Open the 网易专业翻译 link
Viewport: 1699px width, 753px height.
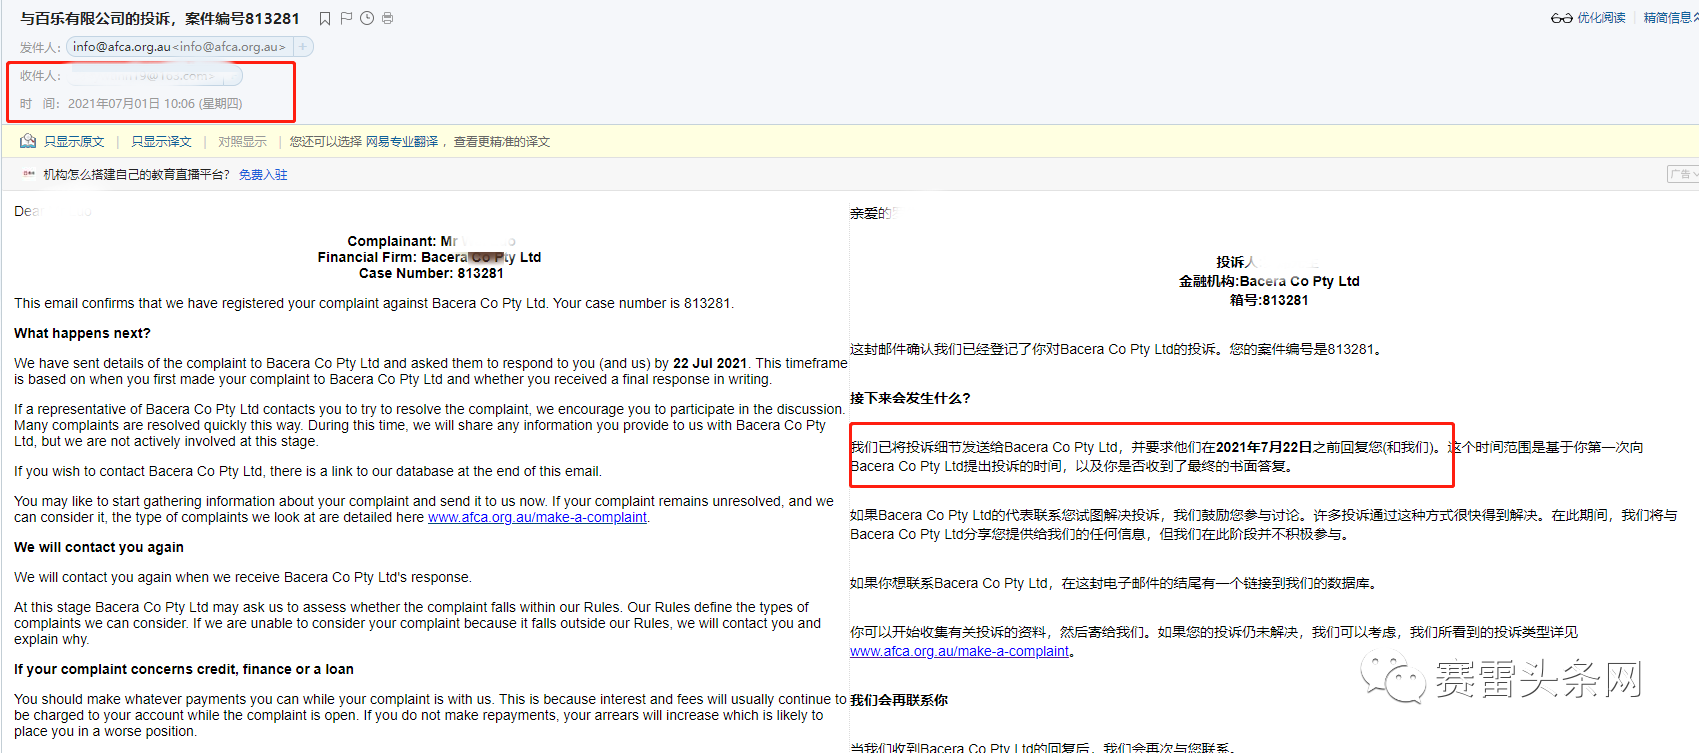(402, 142)
